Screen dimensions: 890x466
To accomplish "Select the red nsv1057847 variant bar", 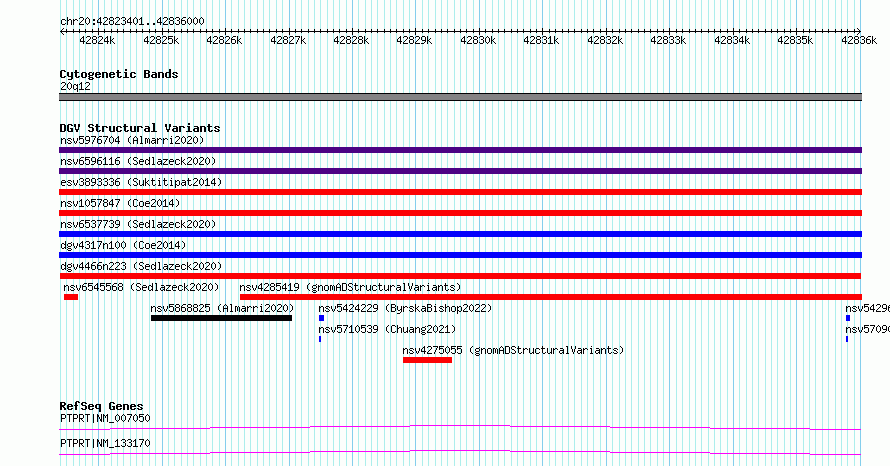I will click(460, 213).
